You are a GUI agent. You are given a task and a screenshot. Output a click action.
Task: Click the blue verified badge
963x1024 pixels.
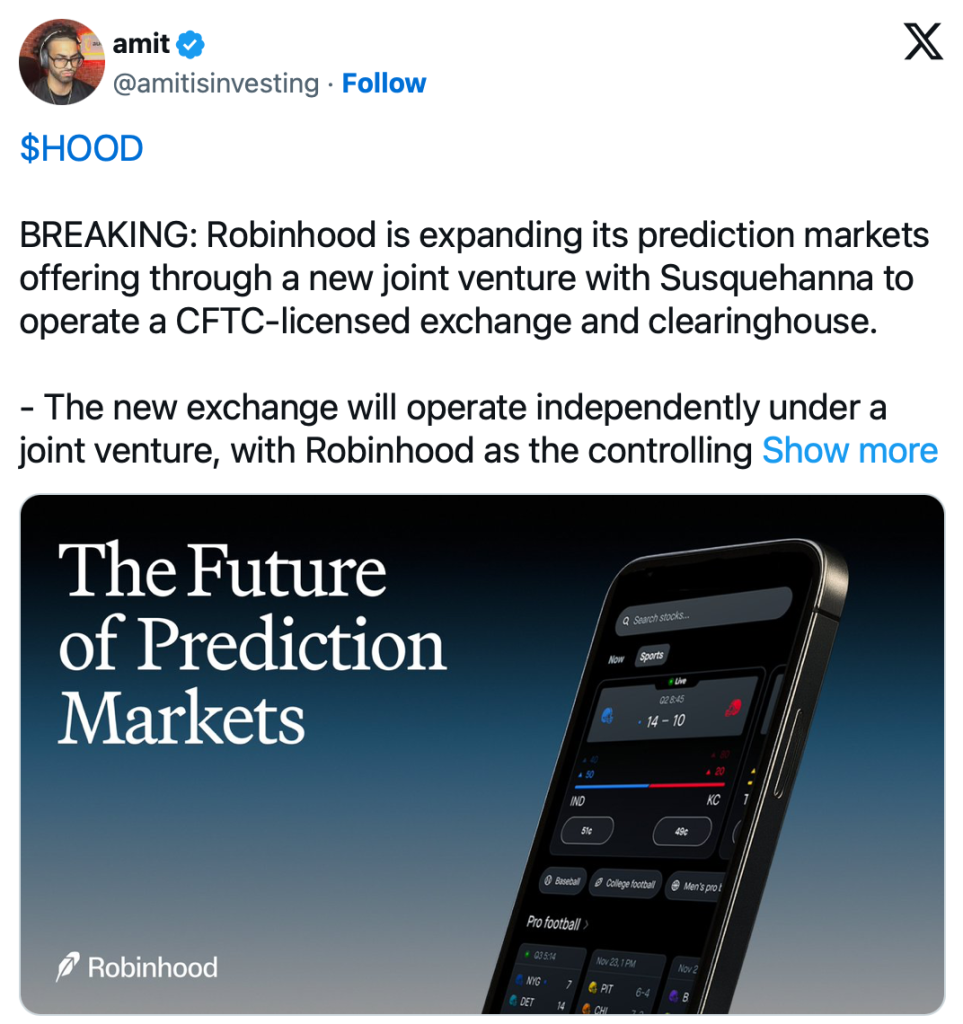pos(190,44)
